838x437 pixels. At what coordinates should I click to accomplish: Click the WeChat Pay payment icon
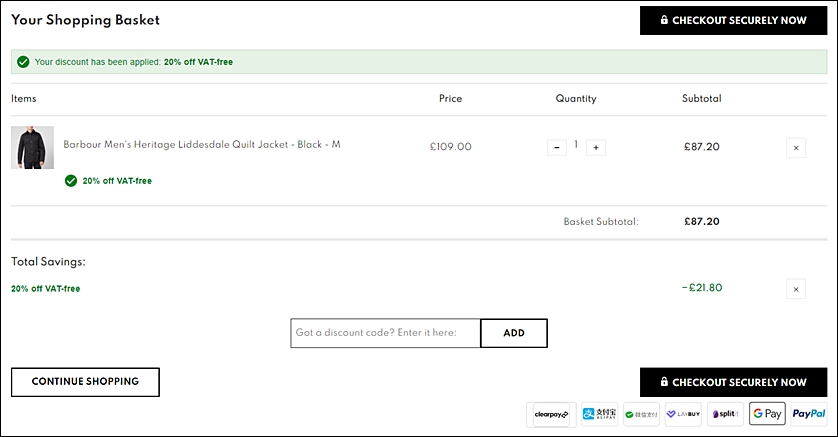click(641, 414)
